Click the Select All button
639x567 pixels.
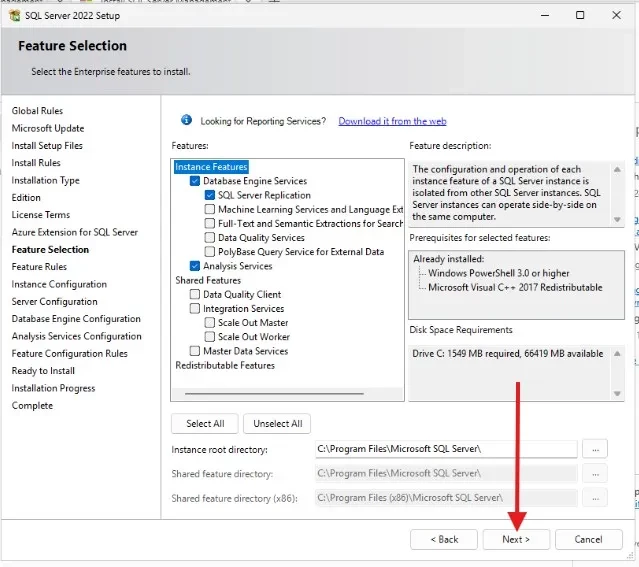pyautogui.click(x=205, y=424)
